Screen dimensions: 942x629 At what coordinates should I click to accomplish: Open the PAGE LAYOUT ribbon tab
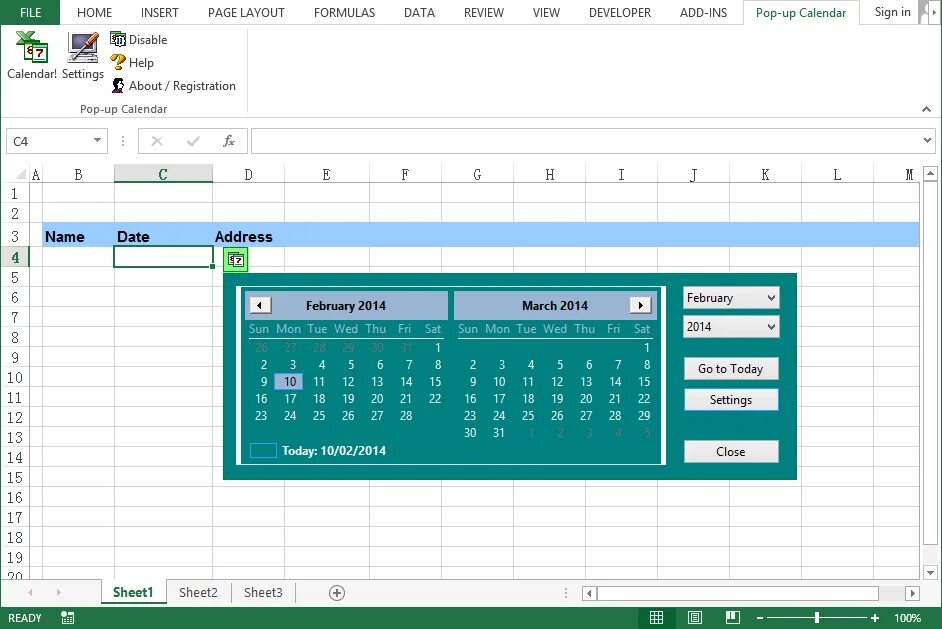coord(246,13)
